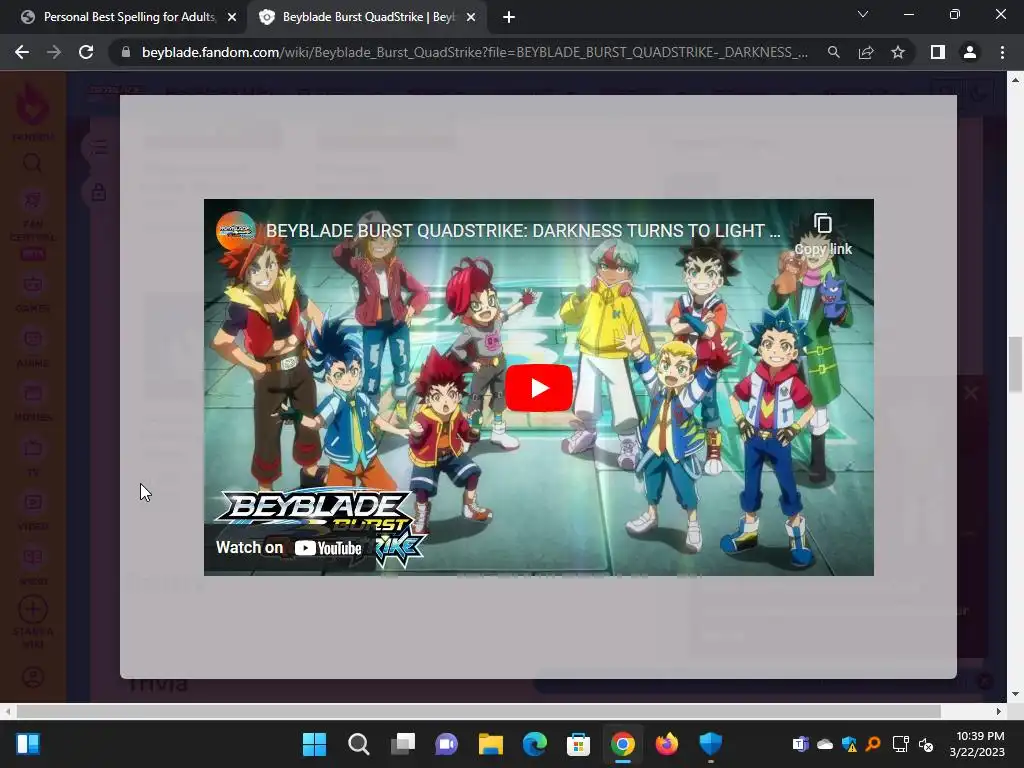The image size is (1024, 768).
Task: Open video via Watch on YouTube
Action: click(289, 547)
